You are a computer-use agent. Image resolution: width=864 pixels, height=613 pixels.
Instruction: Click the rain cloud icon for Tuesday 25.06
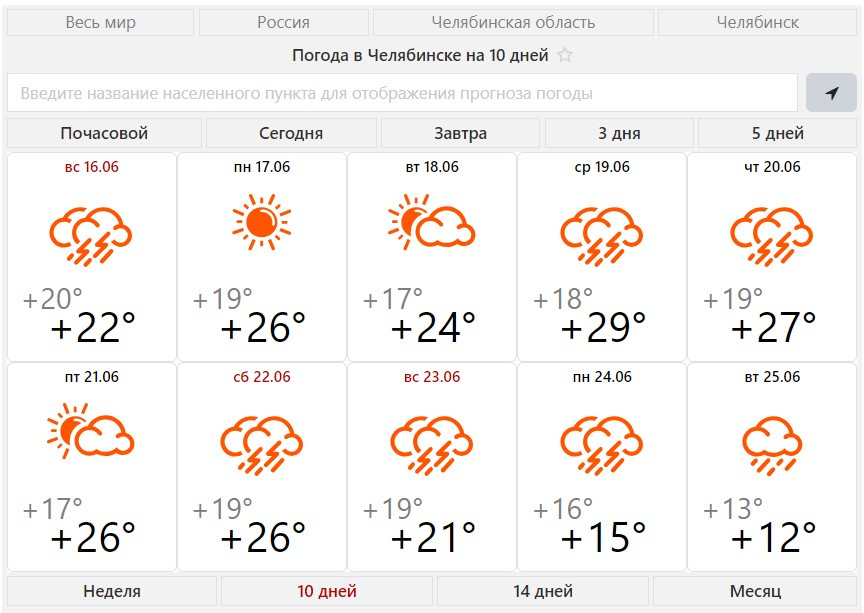tap(771, 442)
